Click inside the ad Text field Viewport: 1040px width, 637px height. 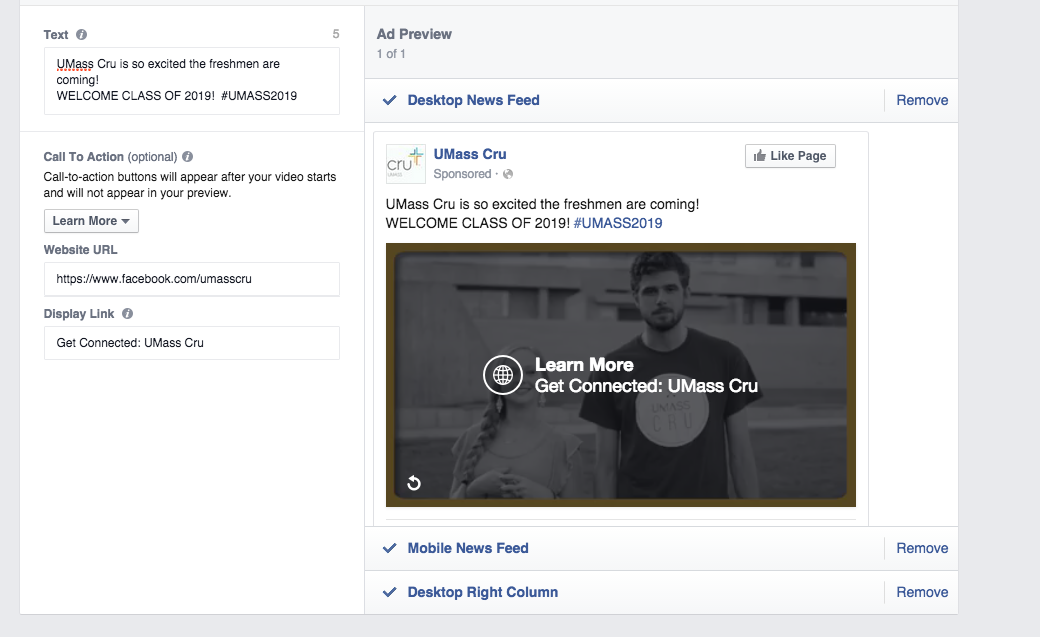tap(192, 80)
